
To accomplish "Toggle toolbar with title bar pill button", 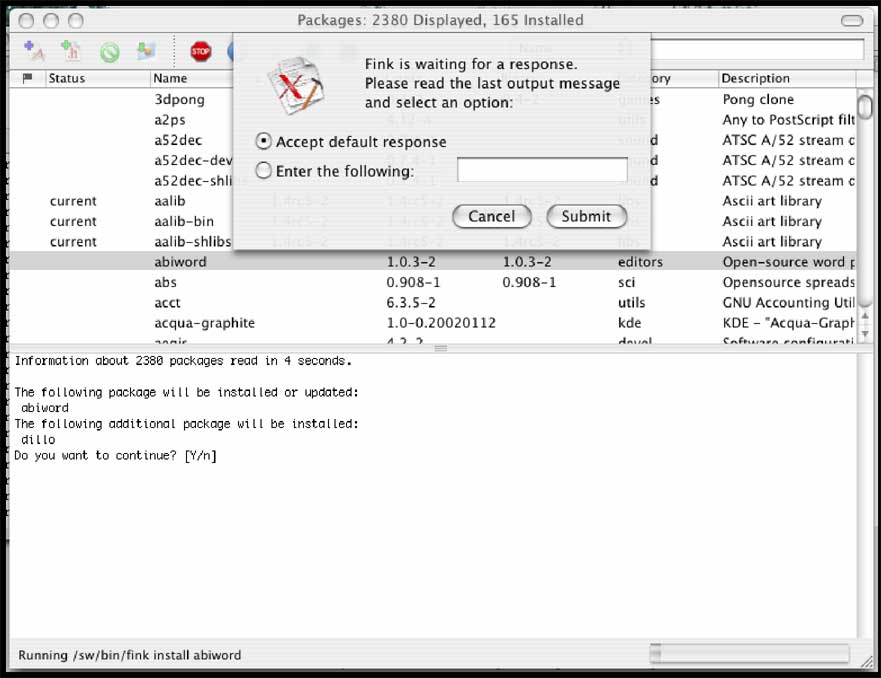I will (x=852, y=20).
